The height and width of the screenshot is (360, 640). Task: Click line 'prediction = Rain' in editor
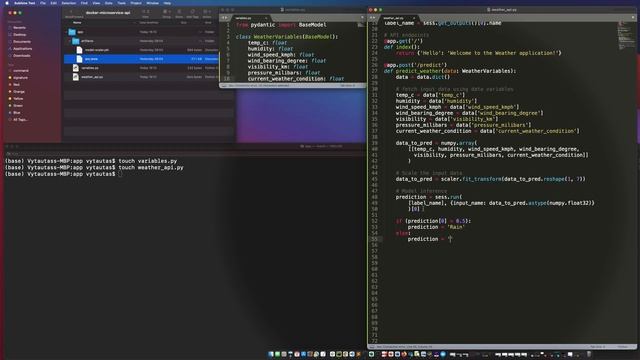click(x=436, y=227)
